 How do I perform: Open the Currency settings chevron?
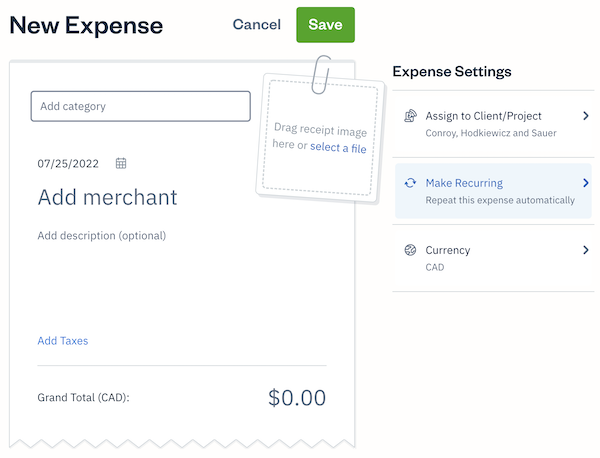click(586, 250)
